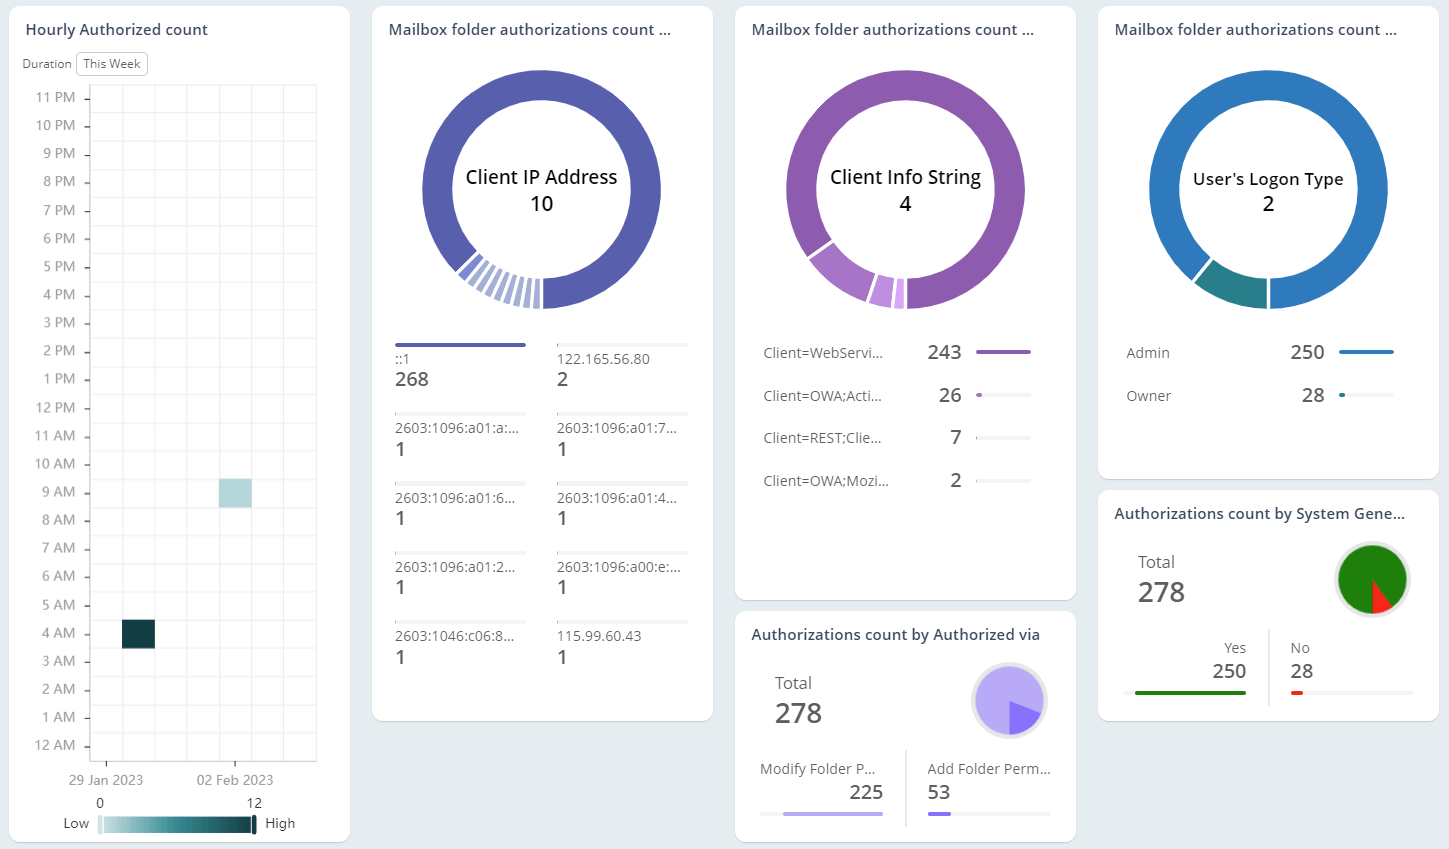Click the Client=WebServi... legend row

click(896, 353)
